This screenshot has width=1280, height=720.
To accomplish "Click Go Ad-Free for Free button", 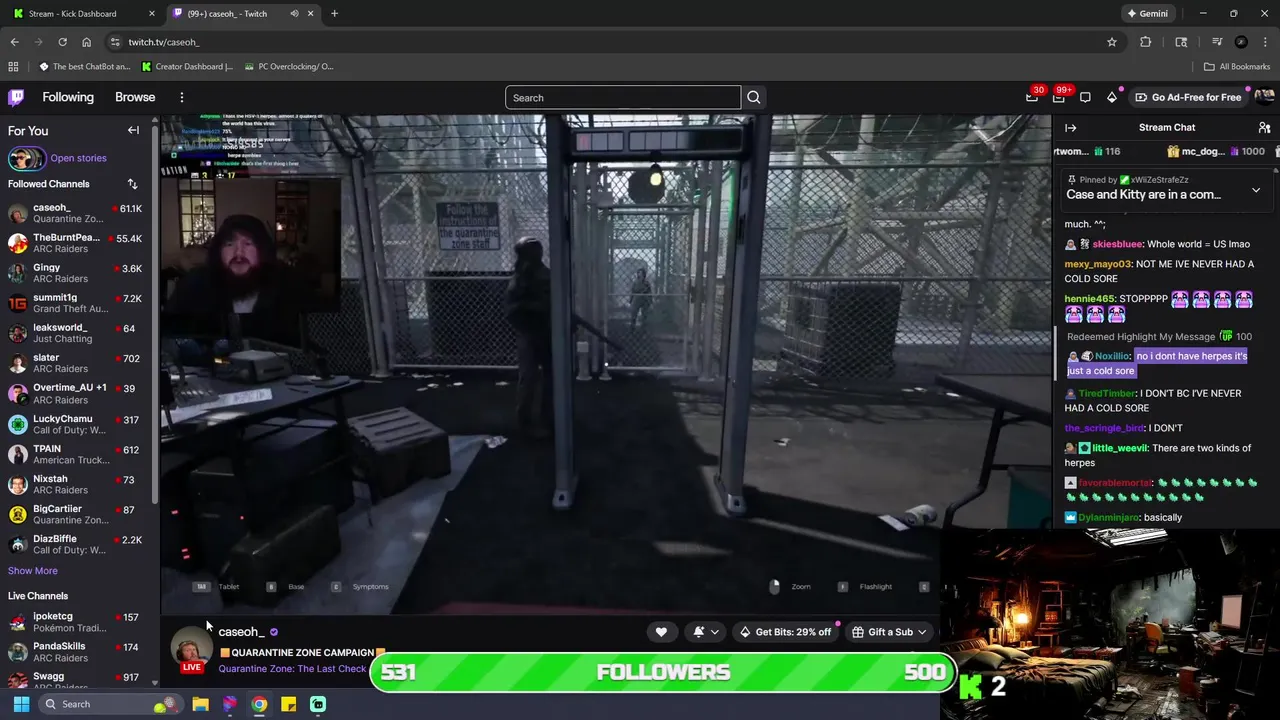I will point(1188,97).
